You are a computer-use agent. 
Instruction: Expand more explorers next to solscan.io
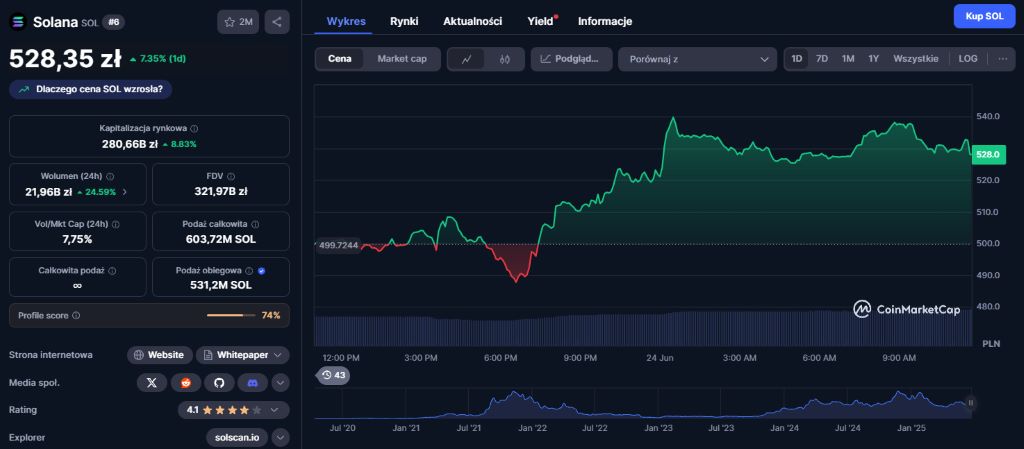click(280, 437)
